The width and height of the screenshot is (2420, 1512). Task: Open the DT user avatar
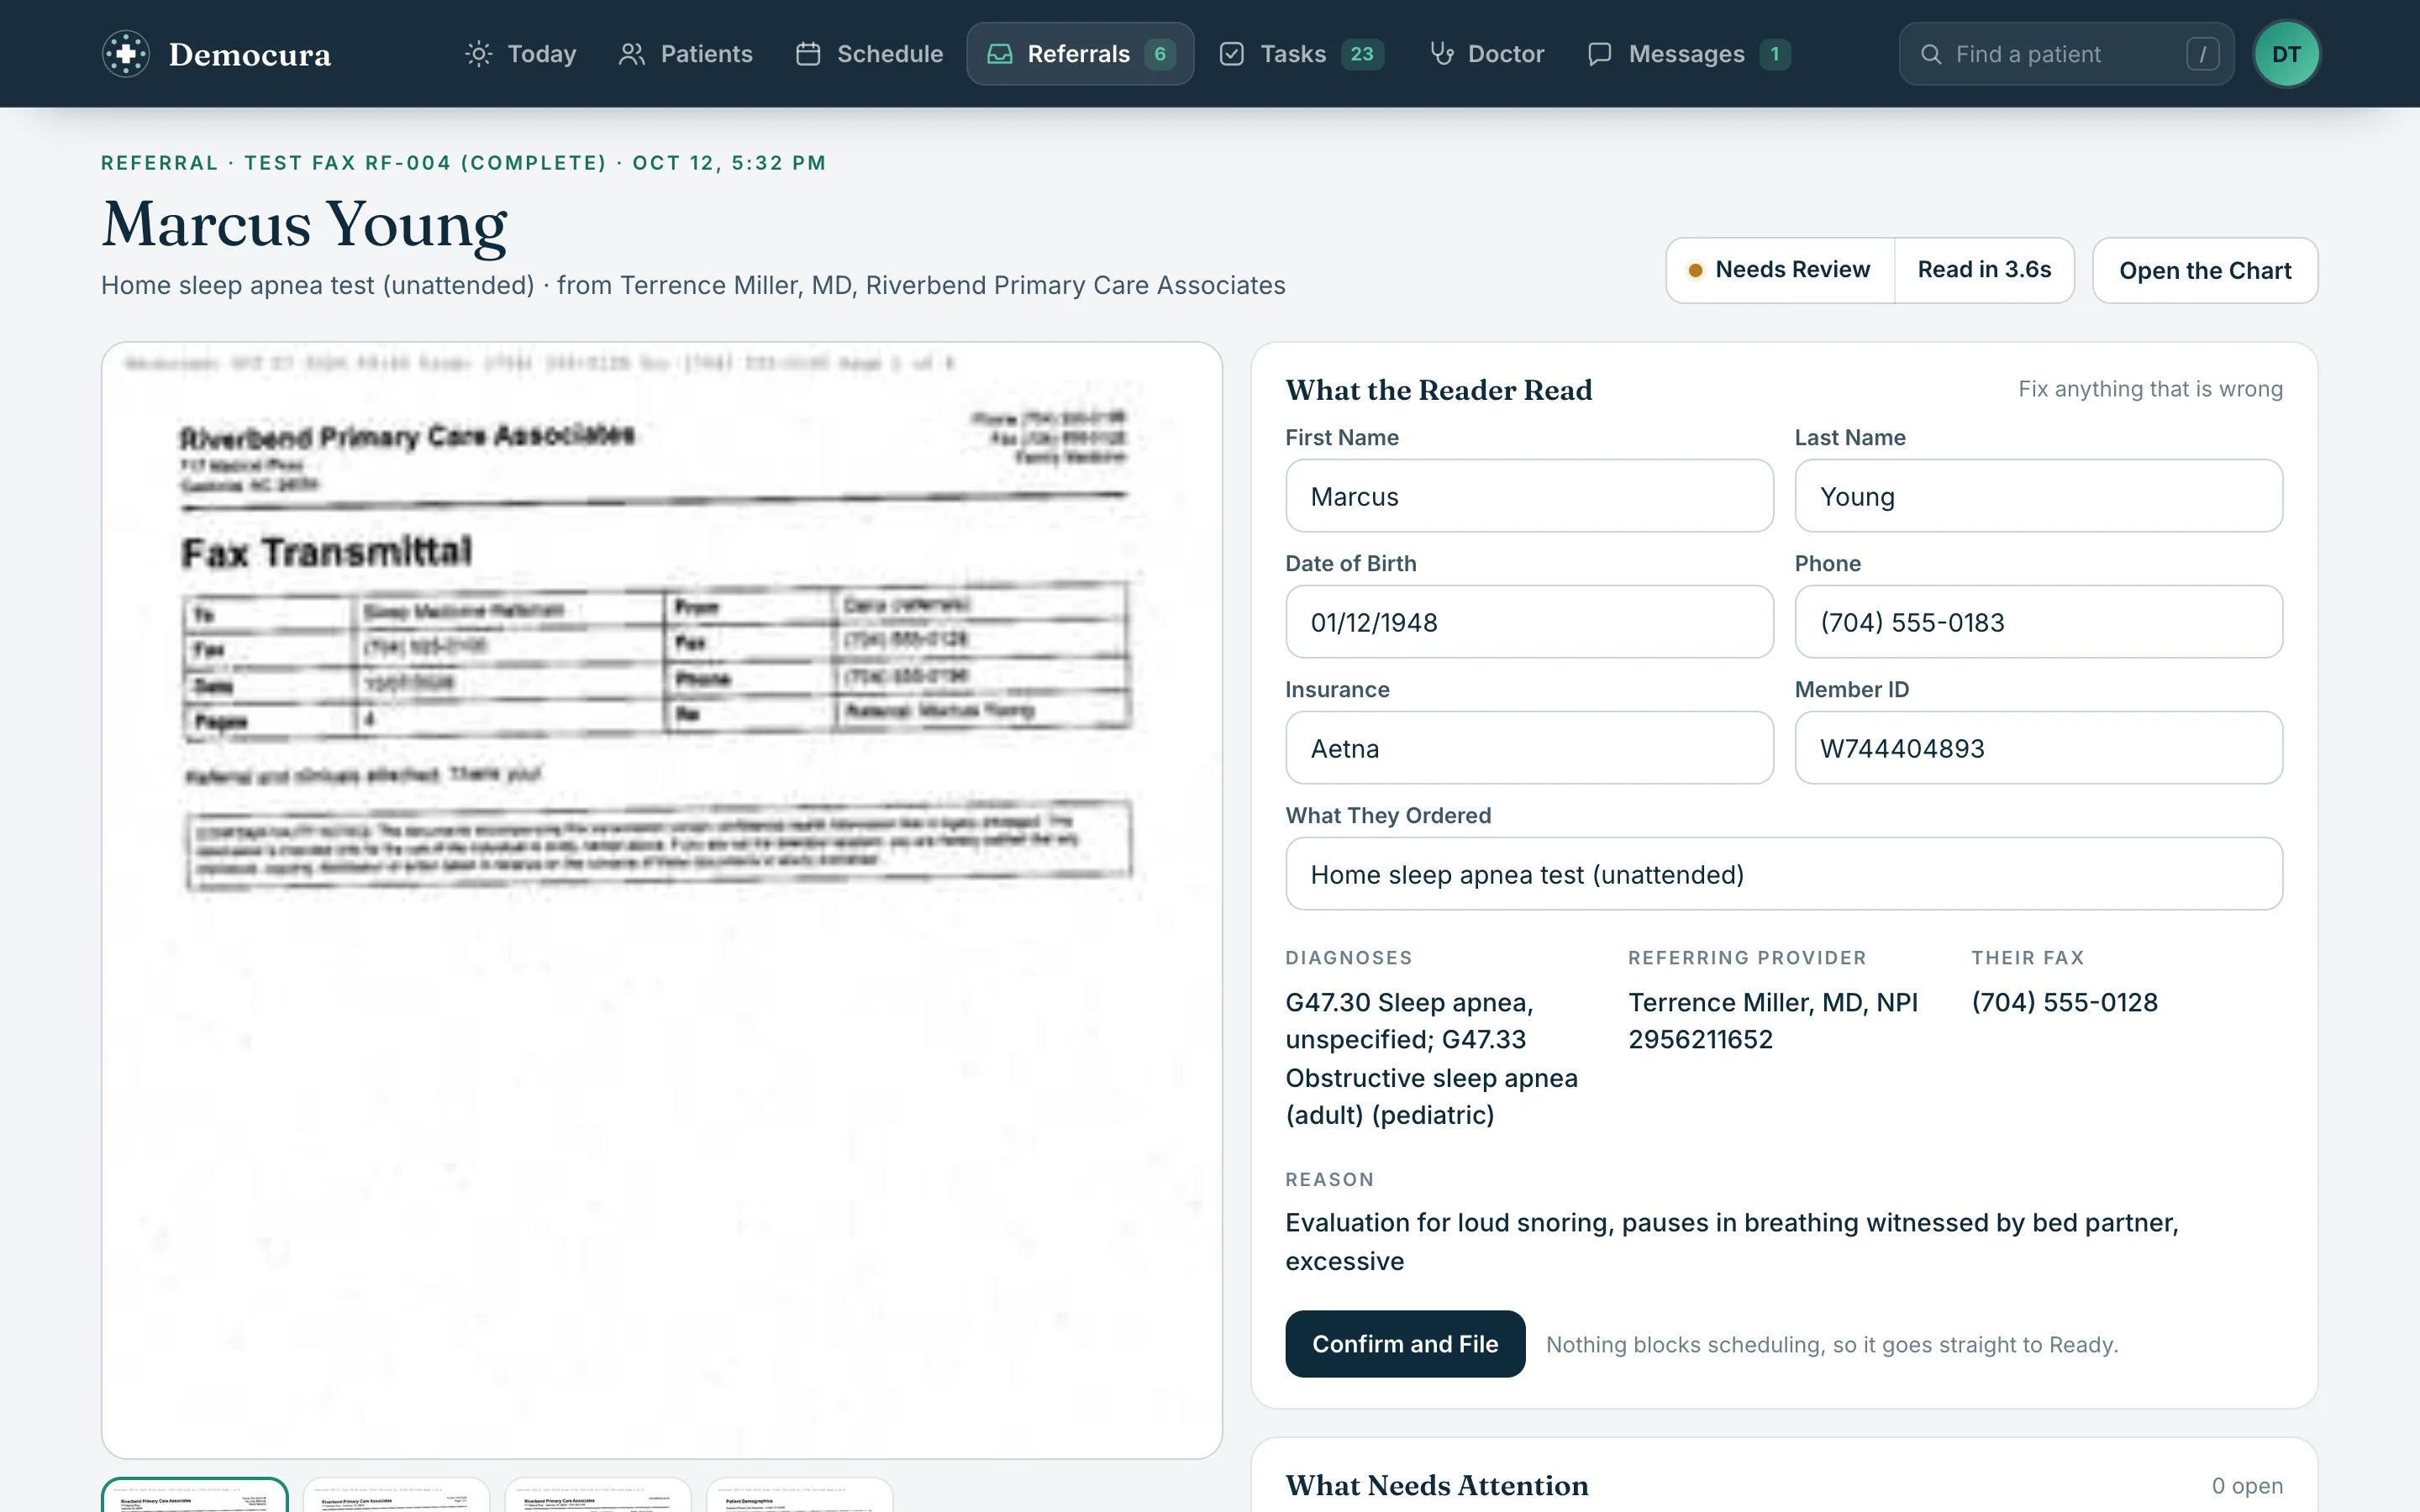coord(2286,54)
